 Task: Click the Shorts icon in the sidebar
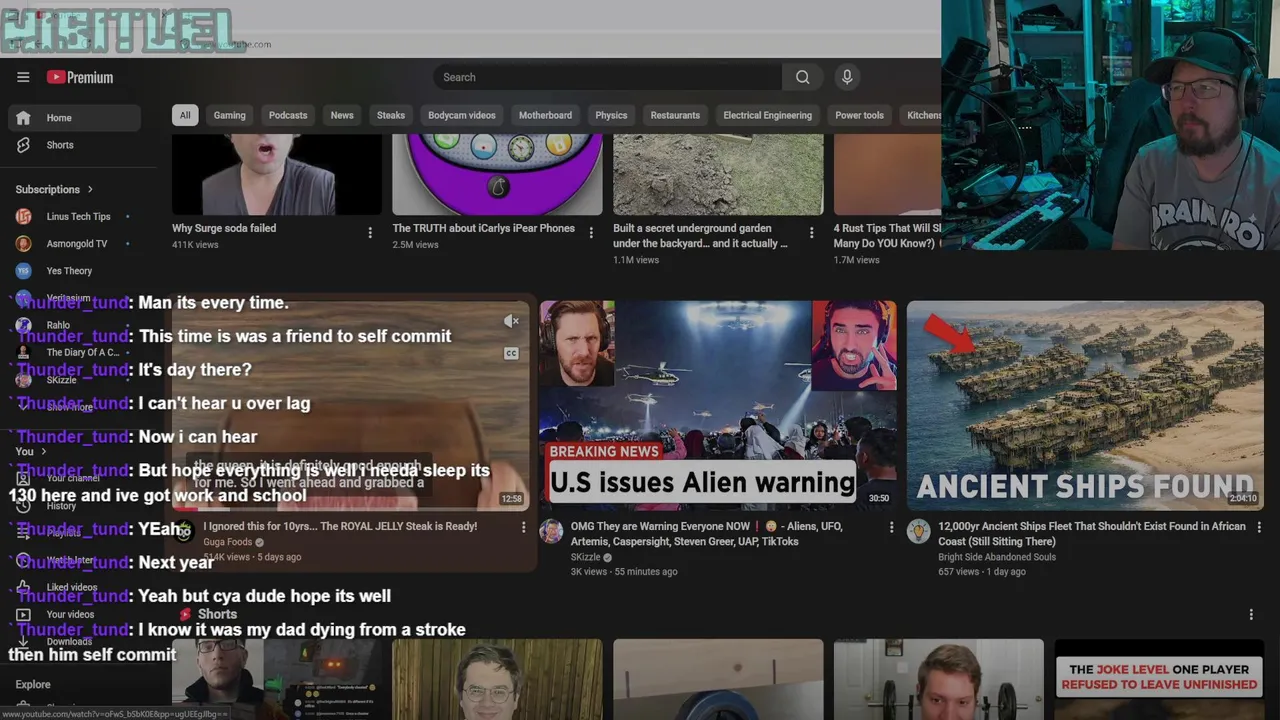coord(23,145)
